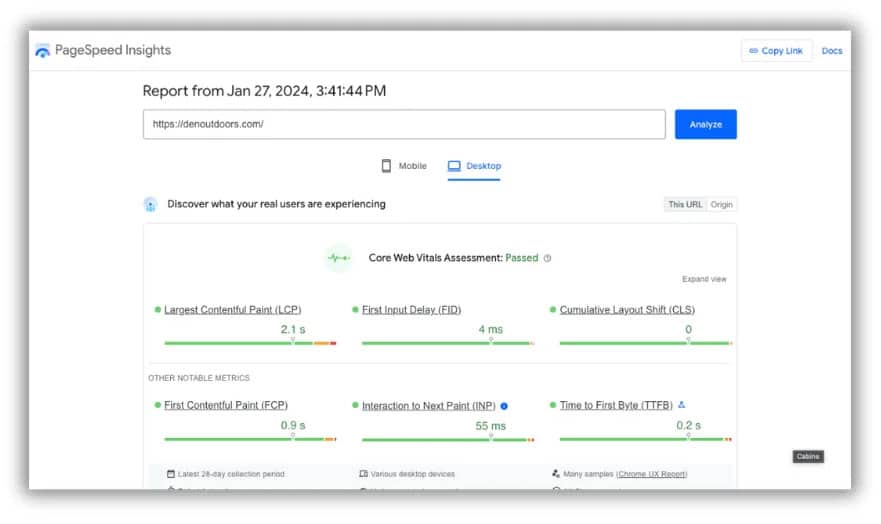Screen dimensions: 881x524
Task: Open the Chrome UX Report link
Action: (x=652, y=474)
